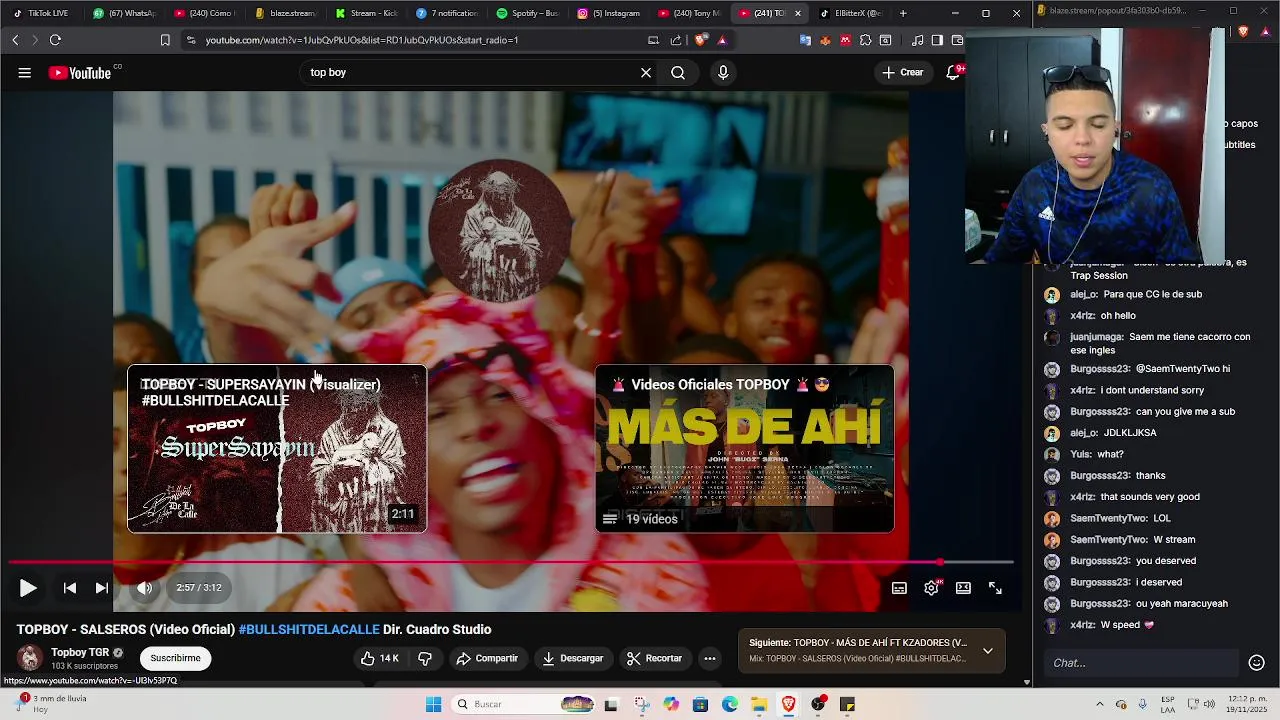
Task: Open the Brave Wallet icon
Action: point(957,40)
